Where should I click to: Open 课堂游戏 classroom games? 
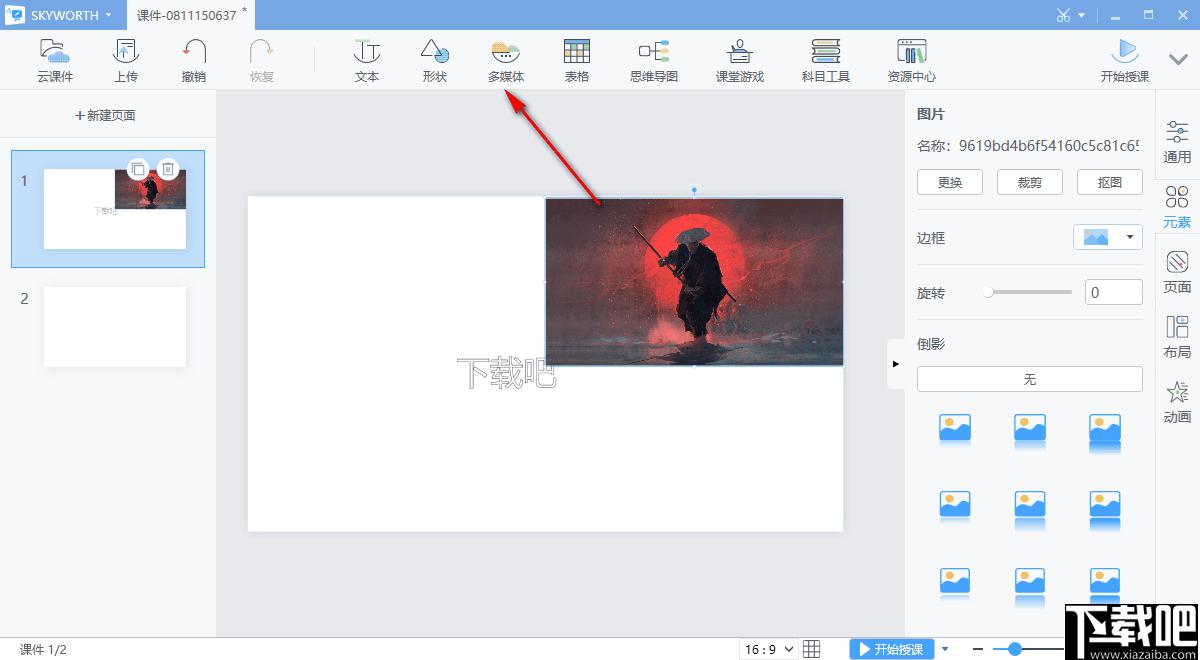click(740, 60)
